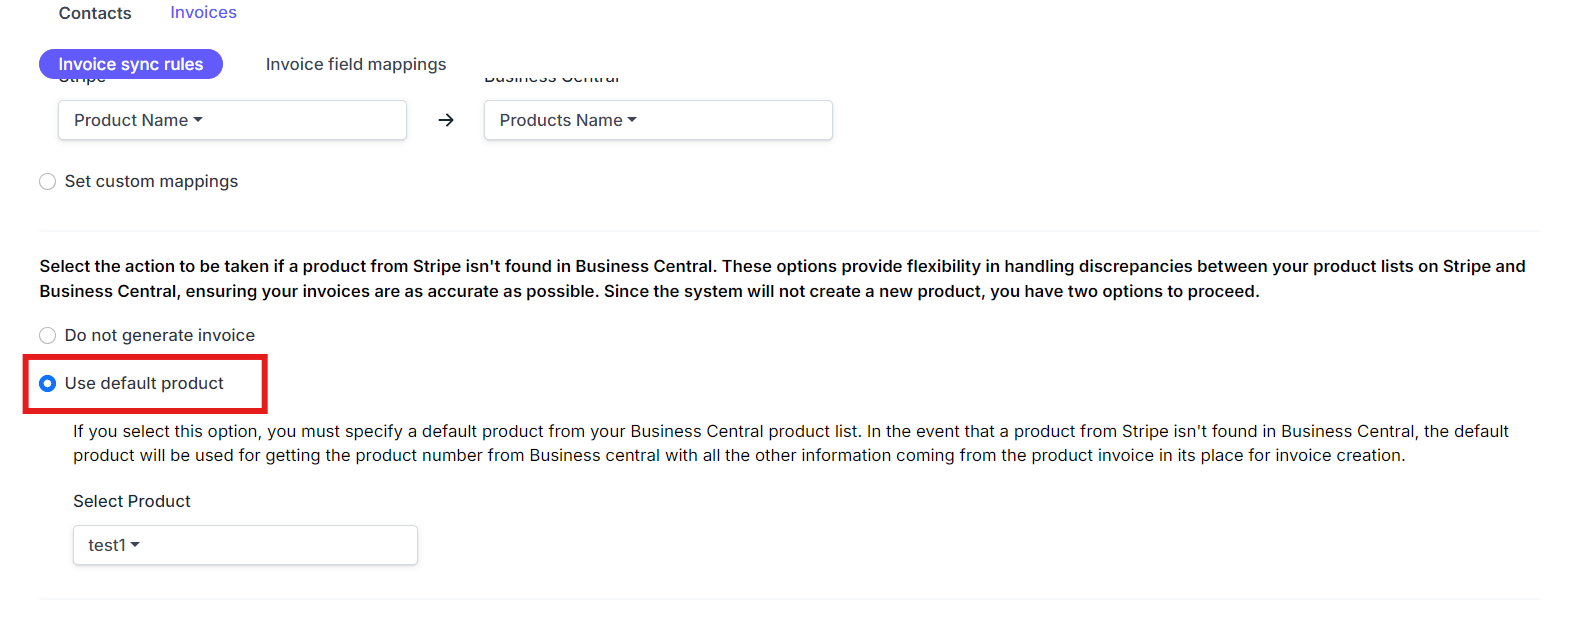Enable the Set custom mappings radio button
Image resolution: width=1573 pixels, height=619 pixels.
coord(47,181)
